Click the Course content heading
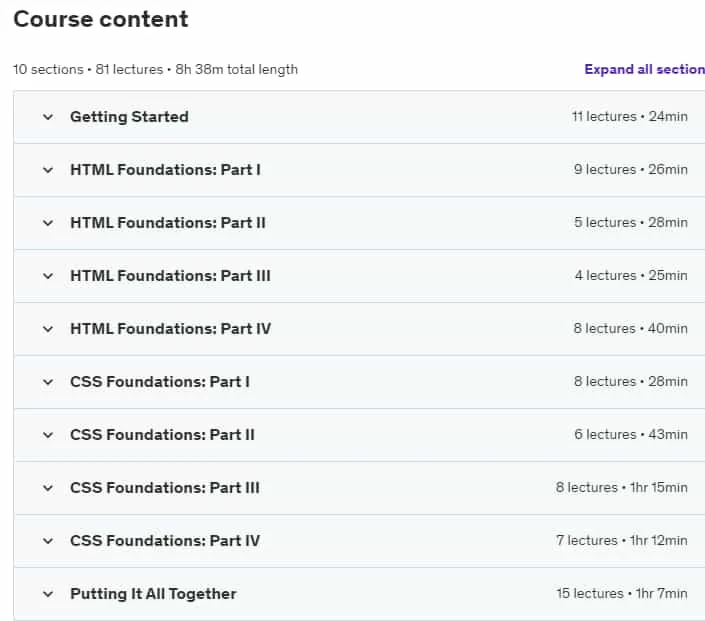The height and width of the screenshot is (621, 705). pos(101,19)
